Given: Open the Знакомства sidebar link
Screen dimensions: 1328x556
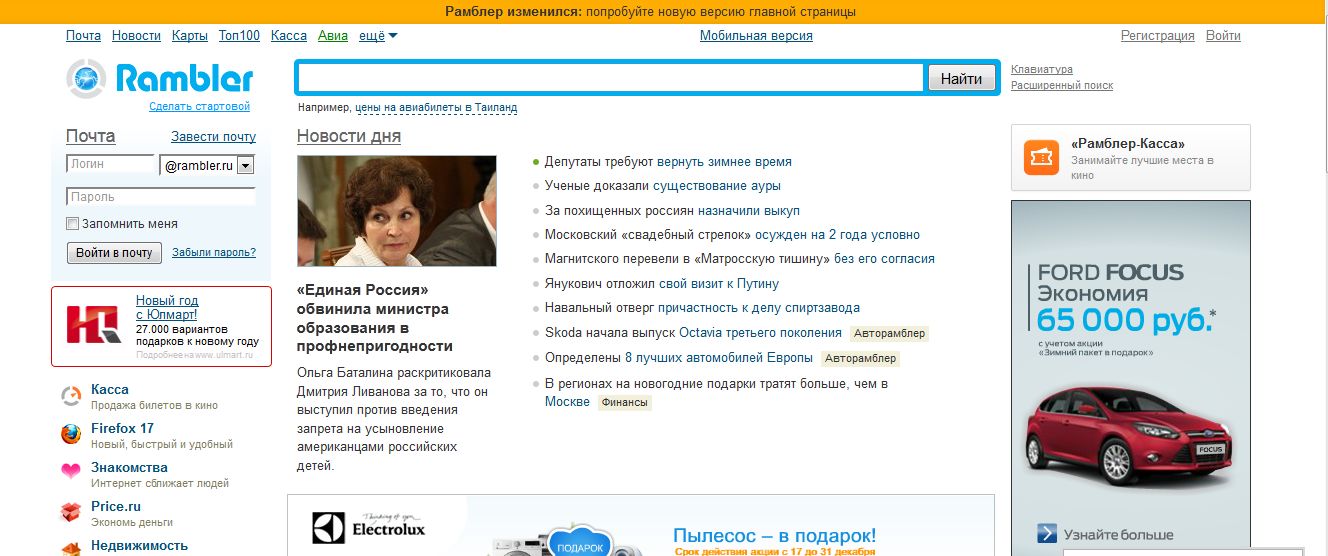Looking at the screenshot, I should (x=129, y=467).
